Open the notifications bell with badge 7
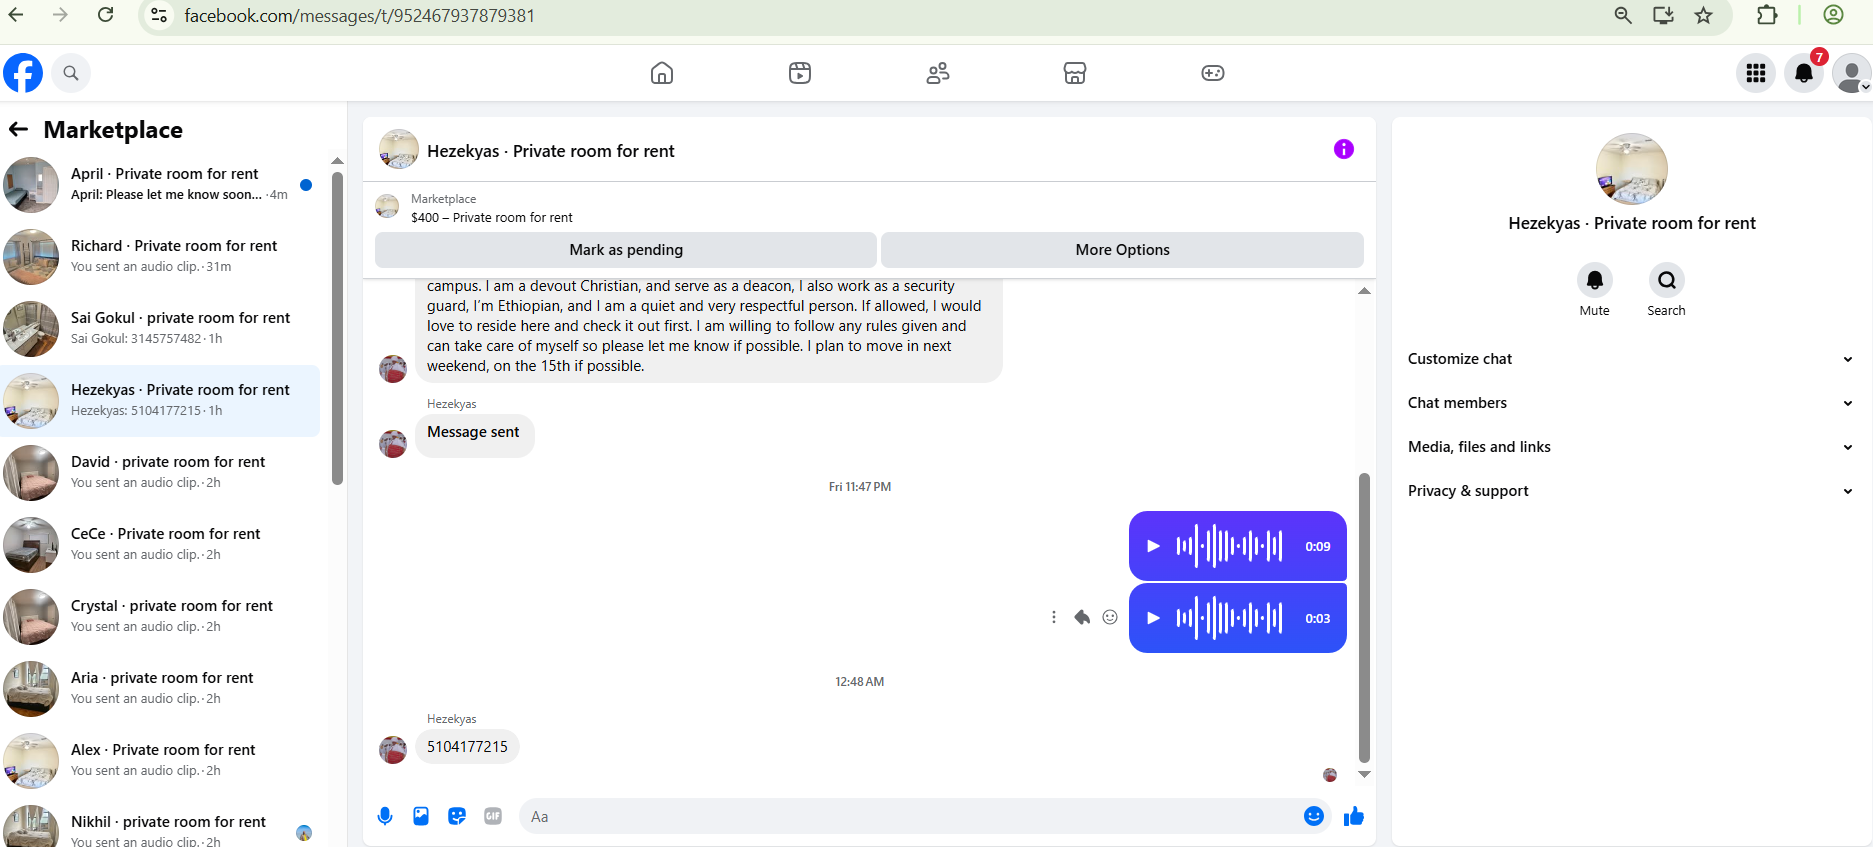 1804,73
